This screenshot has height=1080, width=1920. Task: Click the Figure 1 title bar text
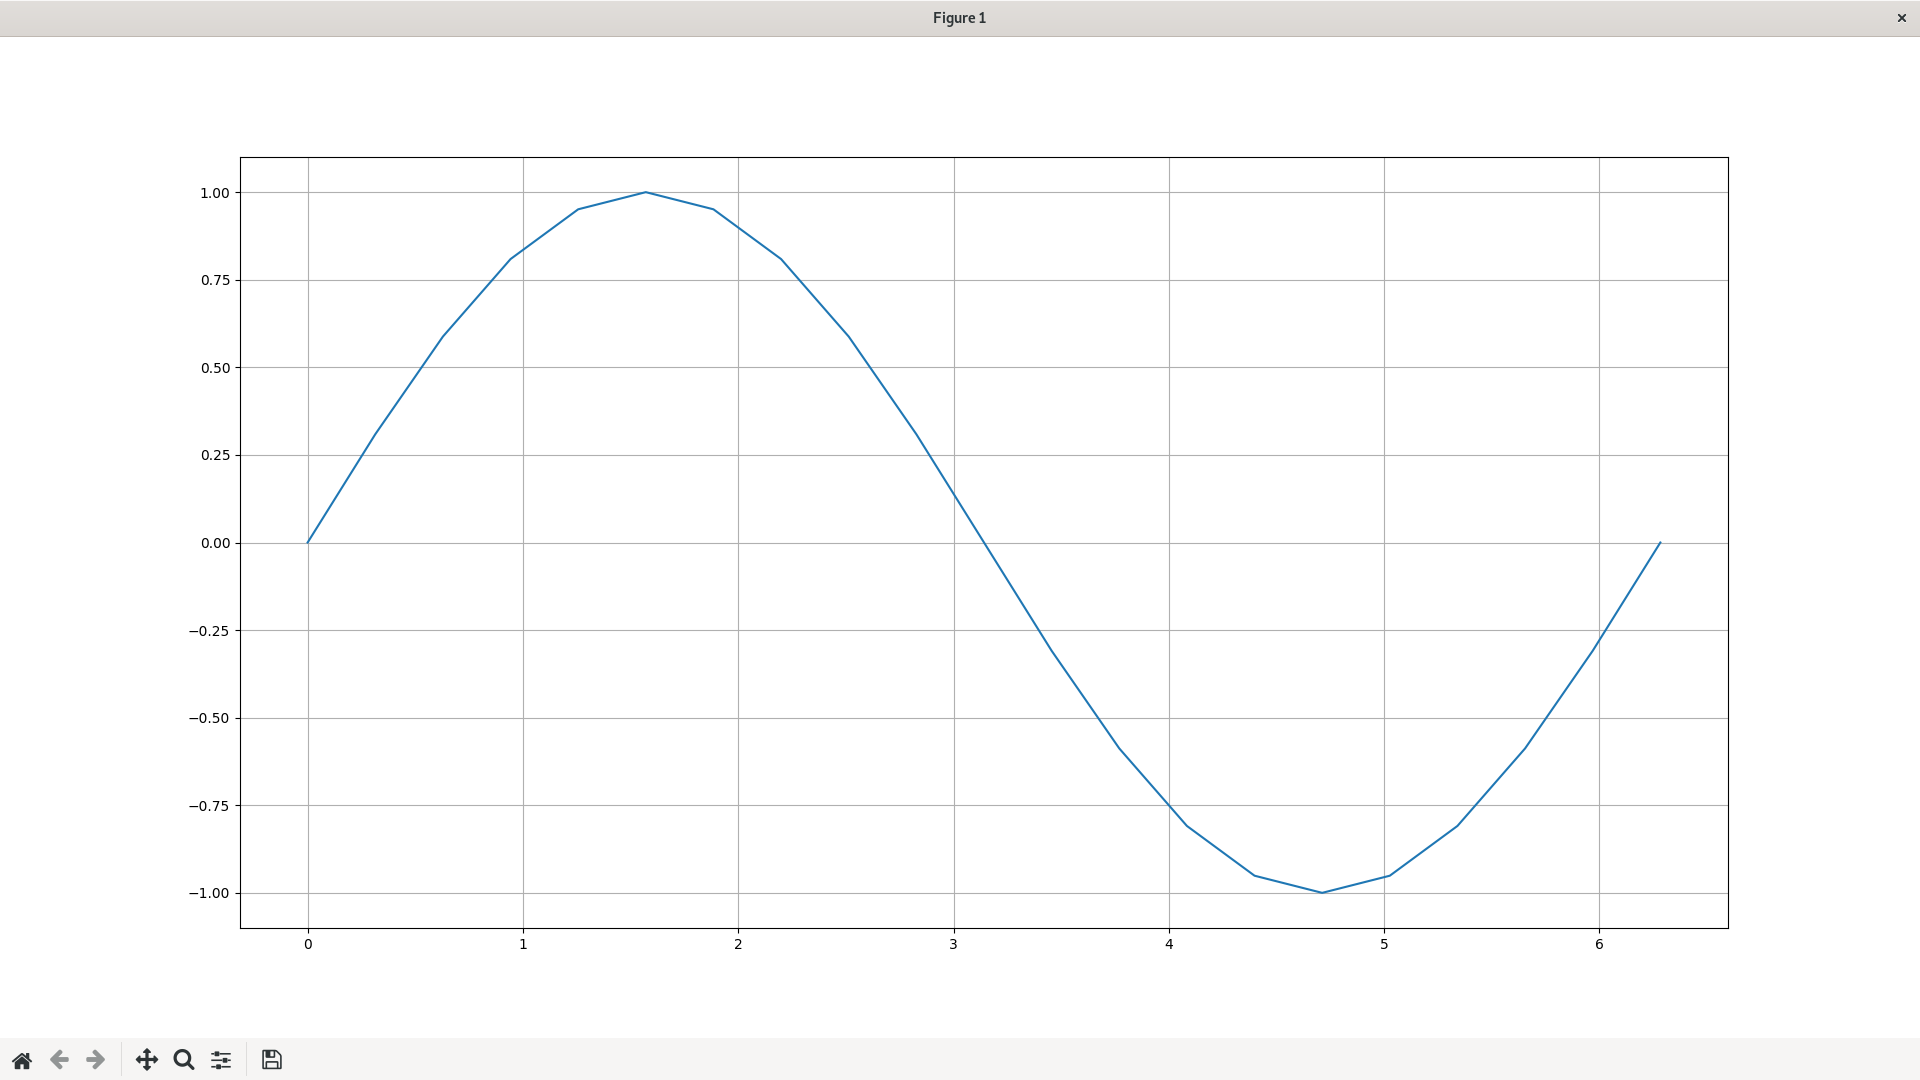959,18
